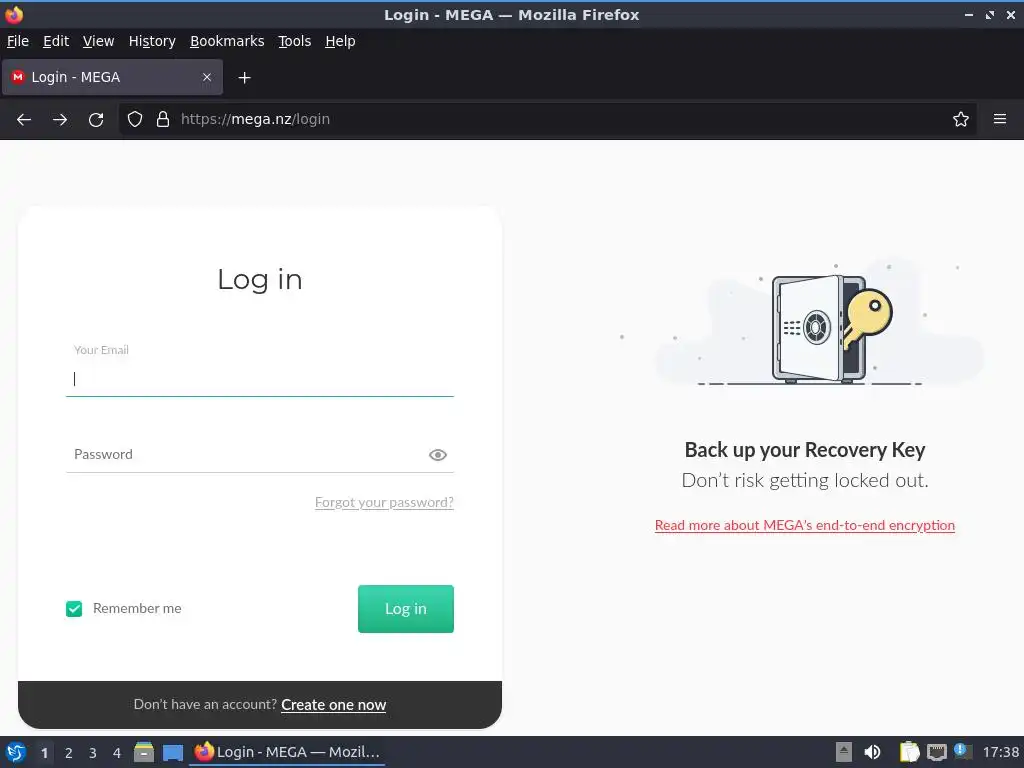Click the browser forward arrow
The image size is (1024, 768).
60,120
